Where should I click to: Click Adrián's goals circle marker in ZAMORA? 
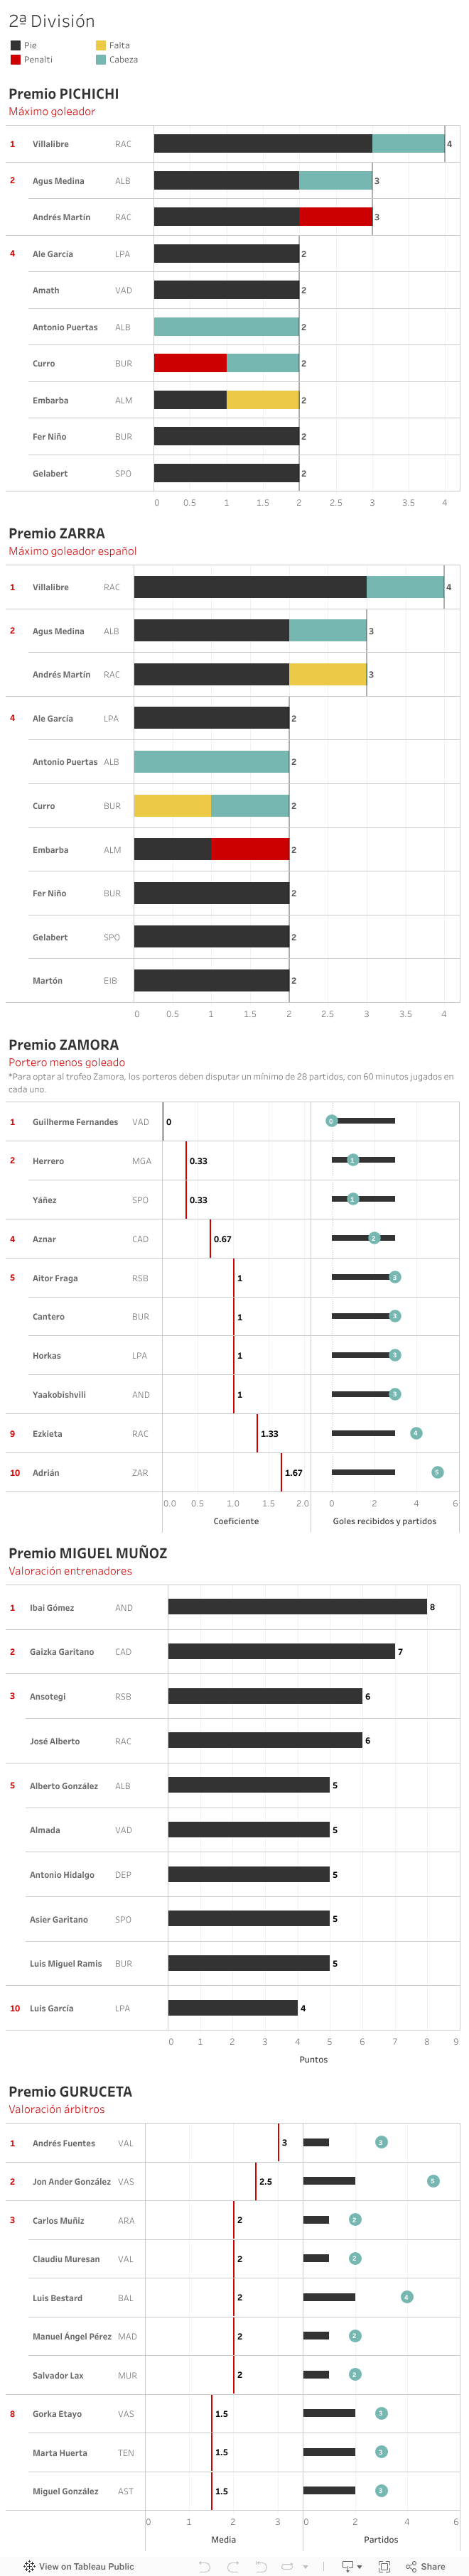tap(437, 1472)
